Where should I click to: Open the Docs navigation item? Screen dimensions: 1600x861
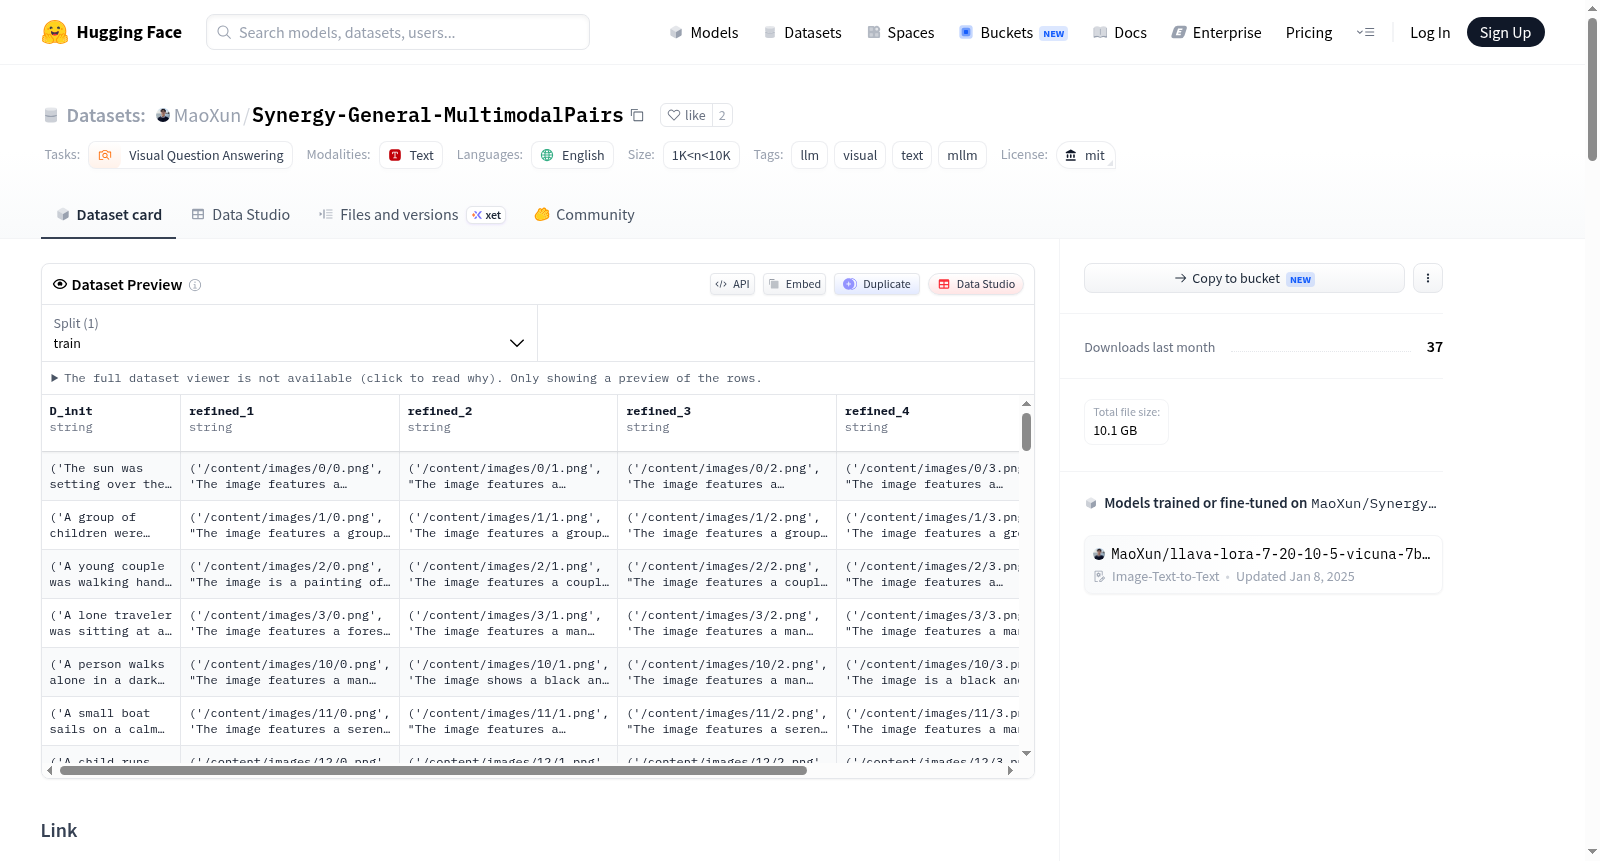point(1119,32)
